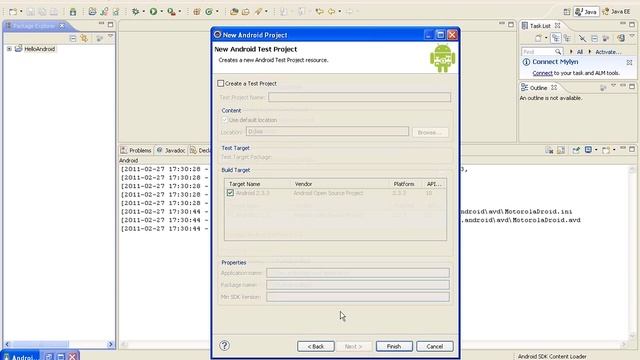The image size is (640, 360).
Task: Open the Activate task dropdown in the Task List
Action: pos(590,52)
